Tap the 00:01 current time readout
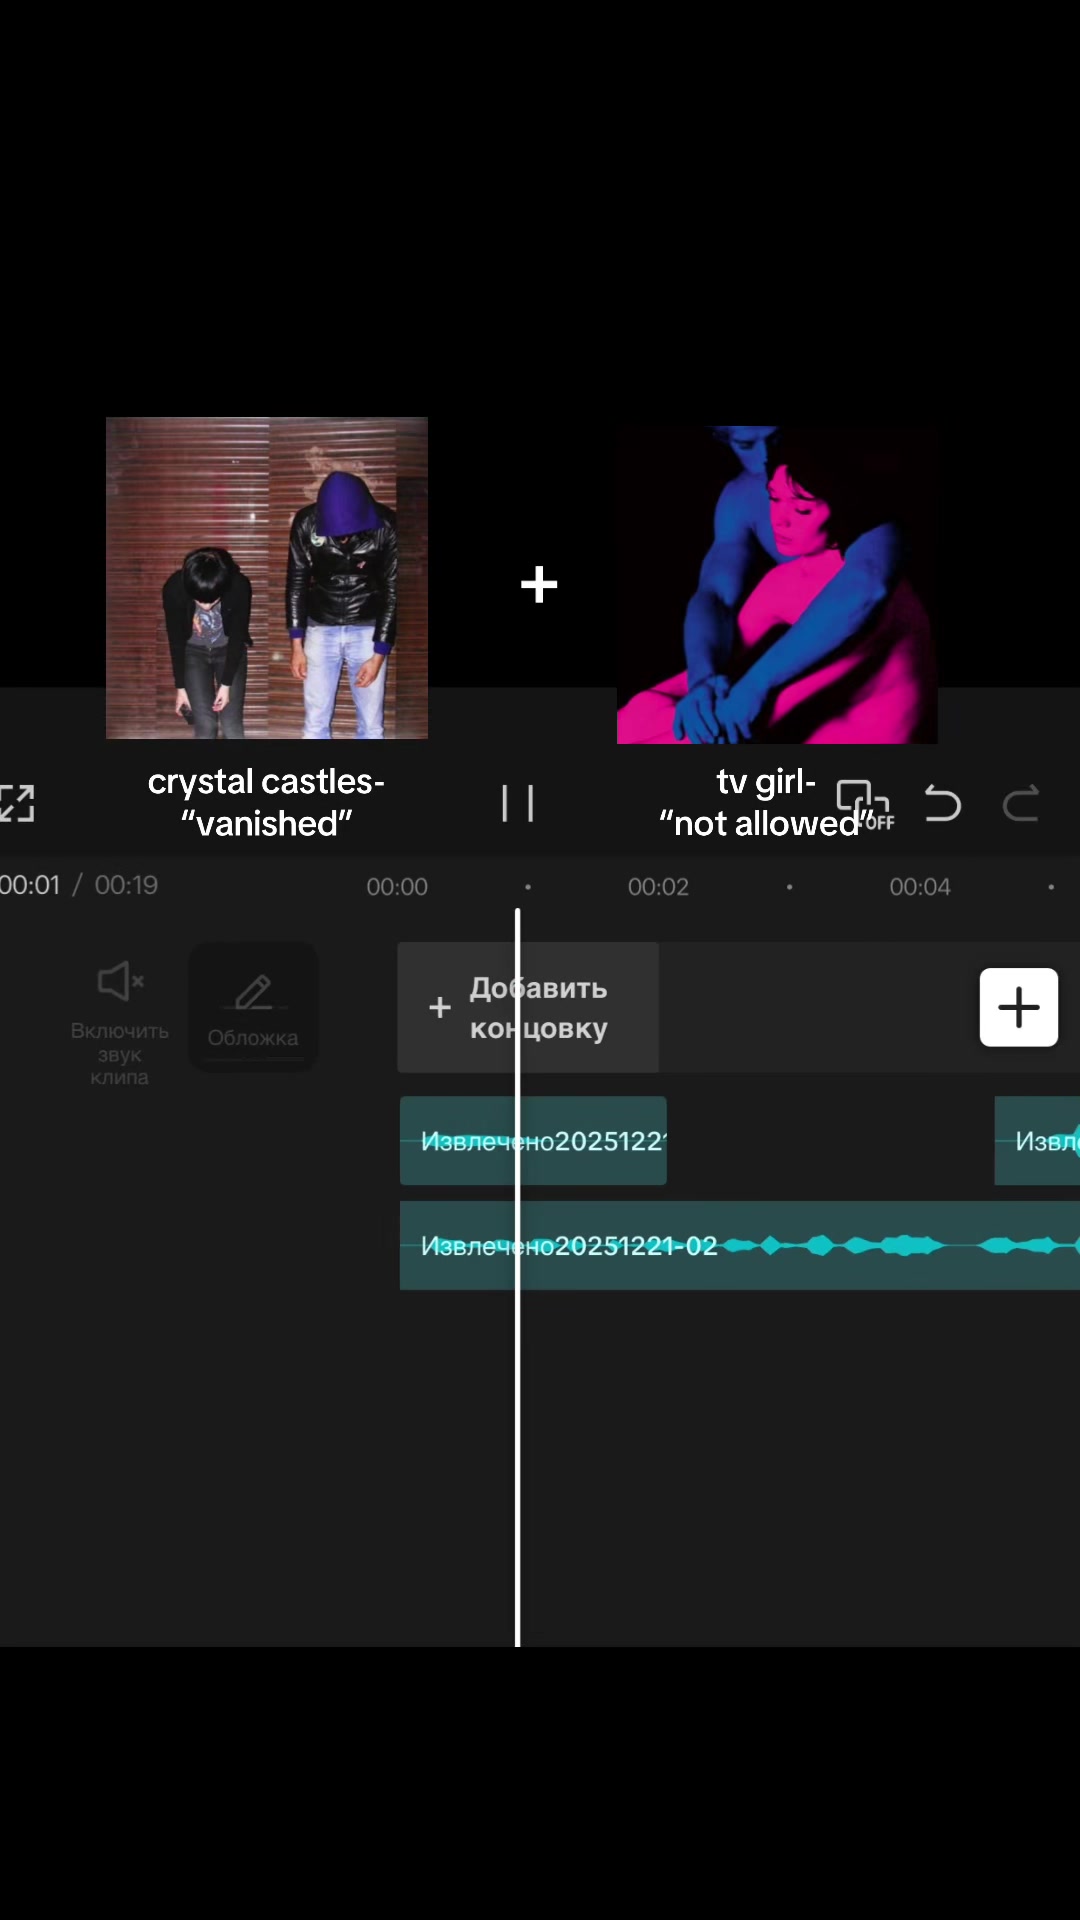 pyautogui.click(x=30, y=885)
